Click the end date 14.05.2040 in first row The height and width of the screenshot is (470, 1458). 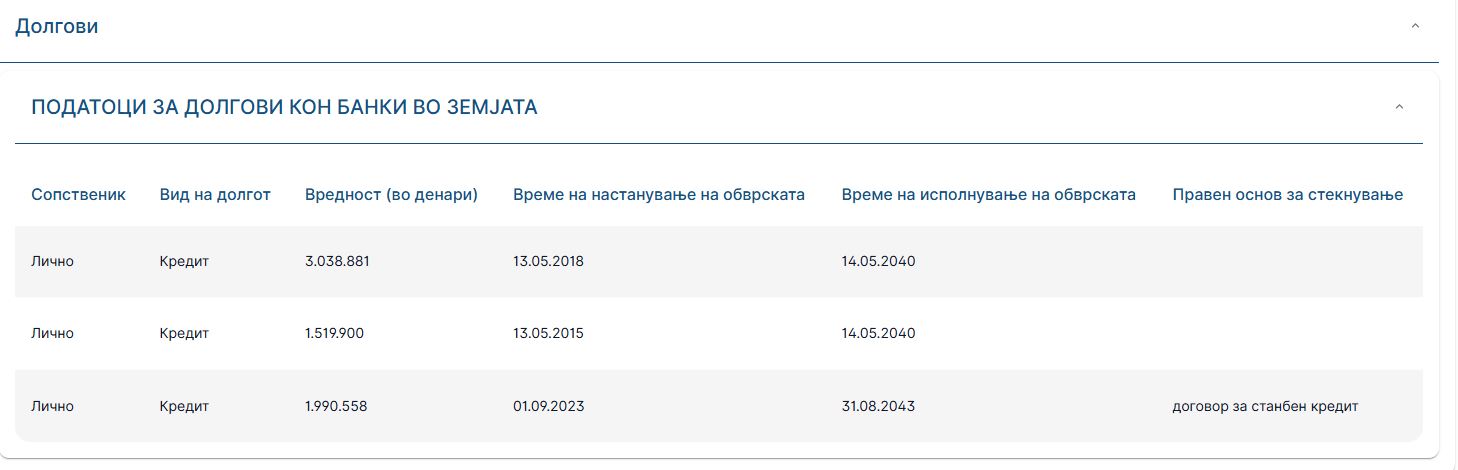[x=878, y=262]
